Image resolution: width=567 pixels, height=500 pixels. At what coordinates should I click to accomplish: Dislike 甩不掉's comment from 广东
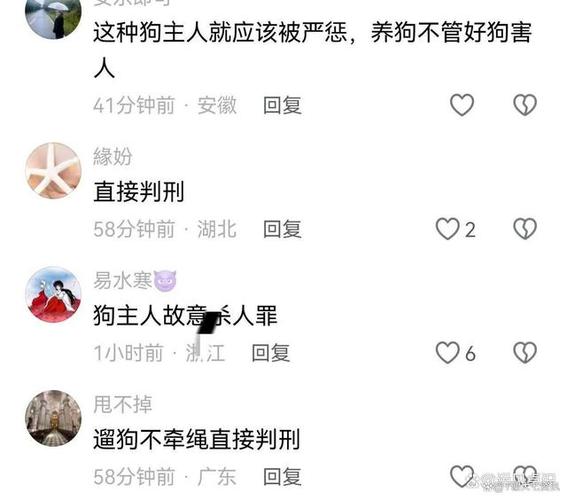coord(525,476)
